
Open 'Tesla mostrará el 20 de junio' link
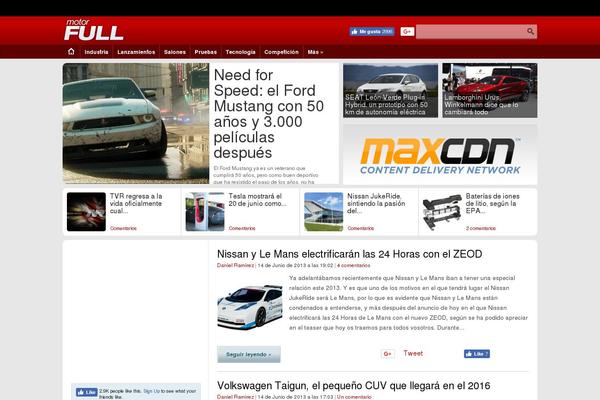257,200
